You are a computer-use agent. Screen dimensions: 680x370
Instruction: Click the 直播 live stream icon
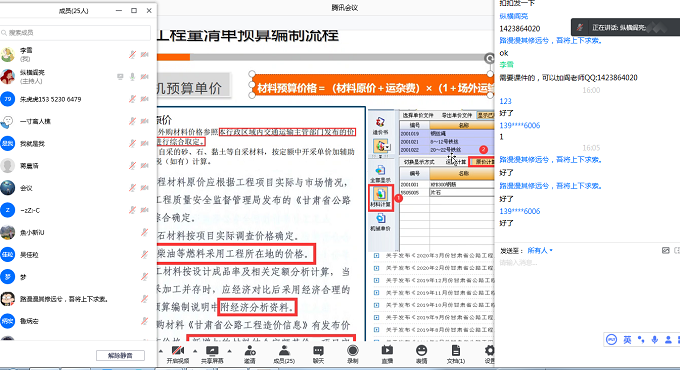coord(387,350)
